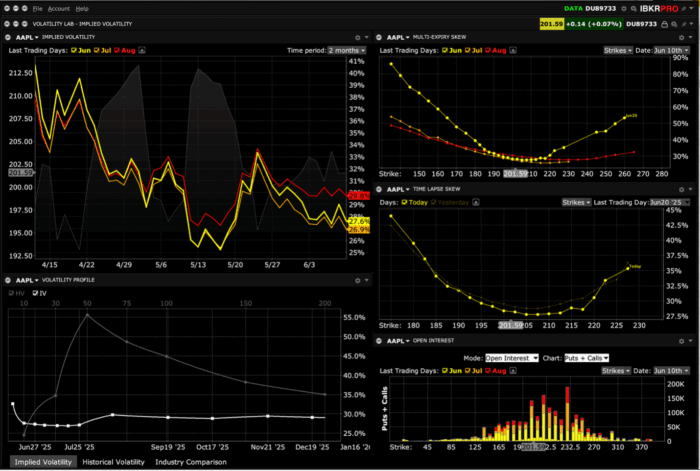This screenshot has width=700, height=471.
Task: Open Time Lapse Skew panel settings gear
Action: point(681,190)
